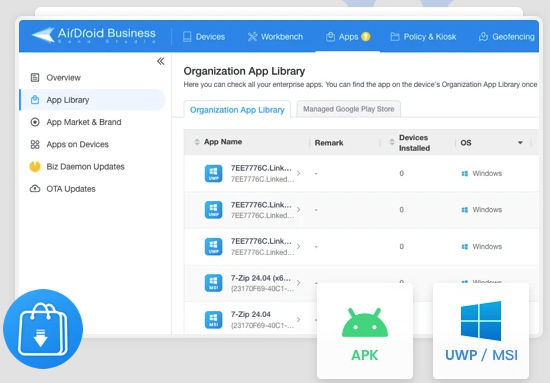Open the Workbench tab
This screenshot has width=550, height=383.
coord(275,36)
